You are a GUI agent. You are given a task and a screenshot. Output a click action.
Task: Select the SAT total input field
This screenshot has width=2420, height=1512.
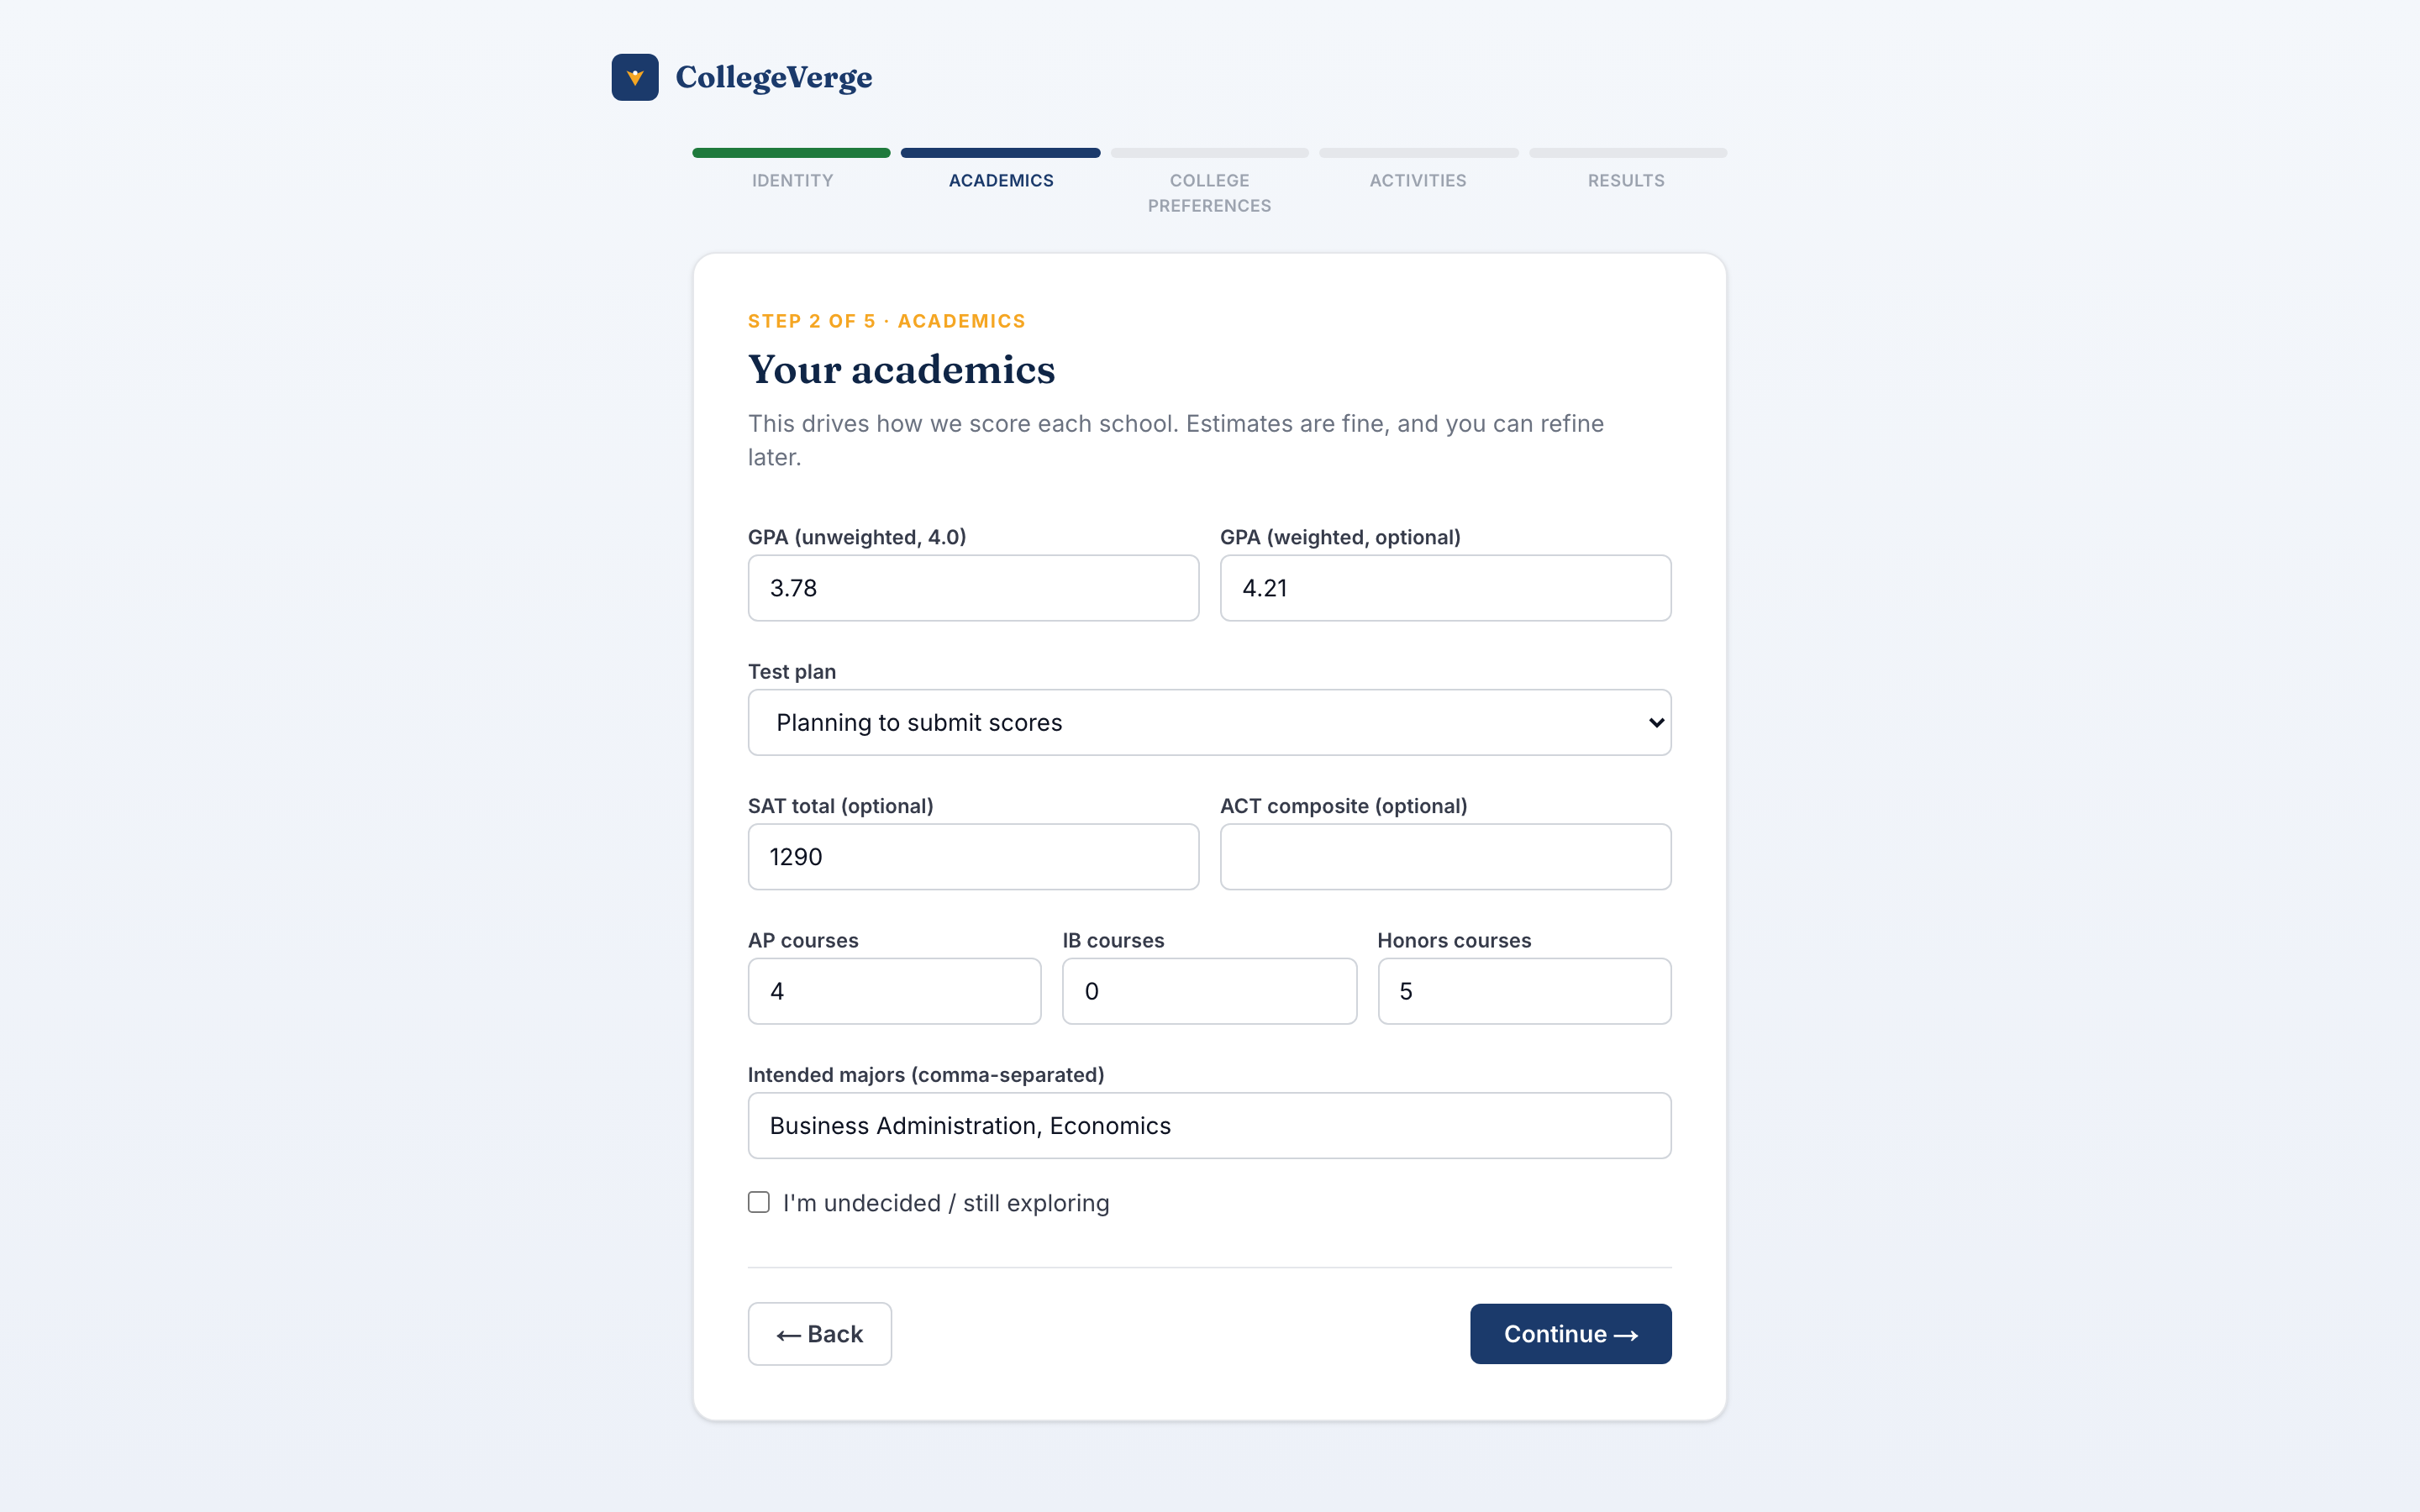click(973, 857)
